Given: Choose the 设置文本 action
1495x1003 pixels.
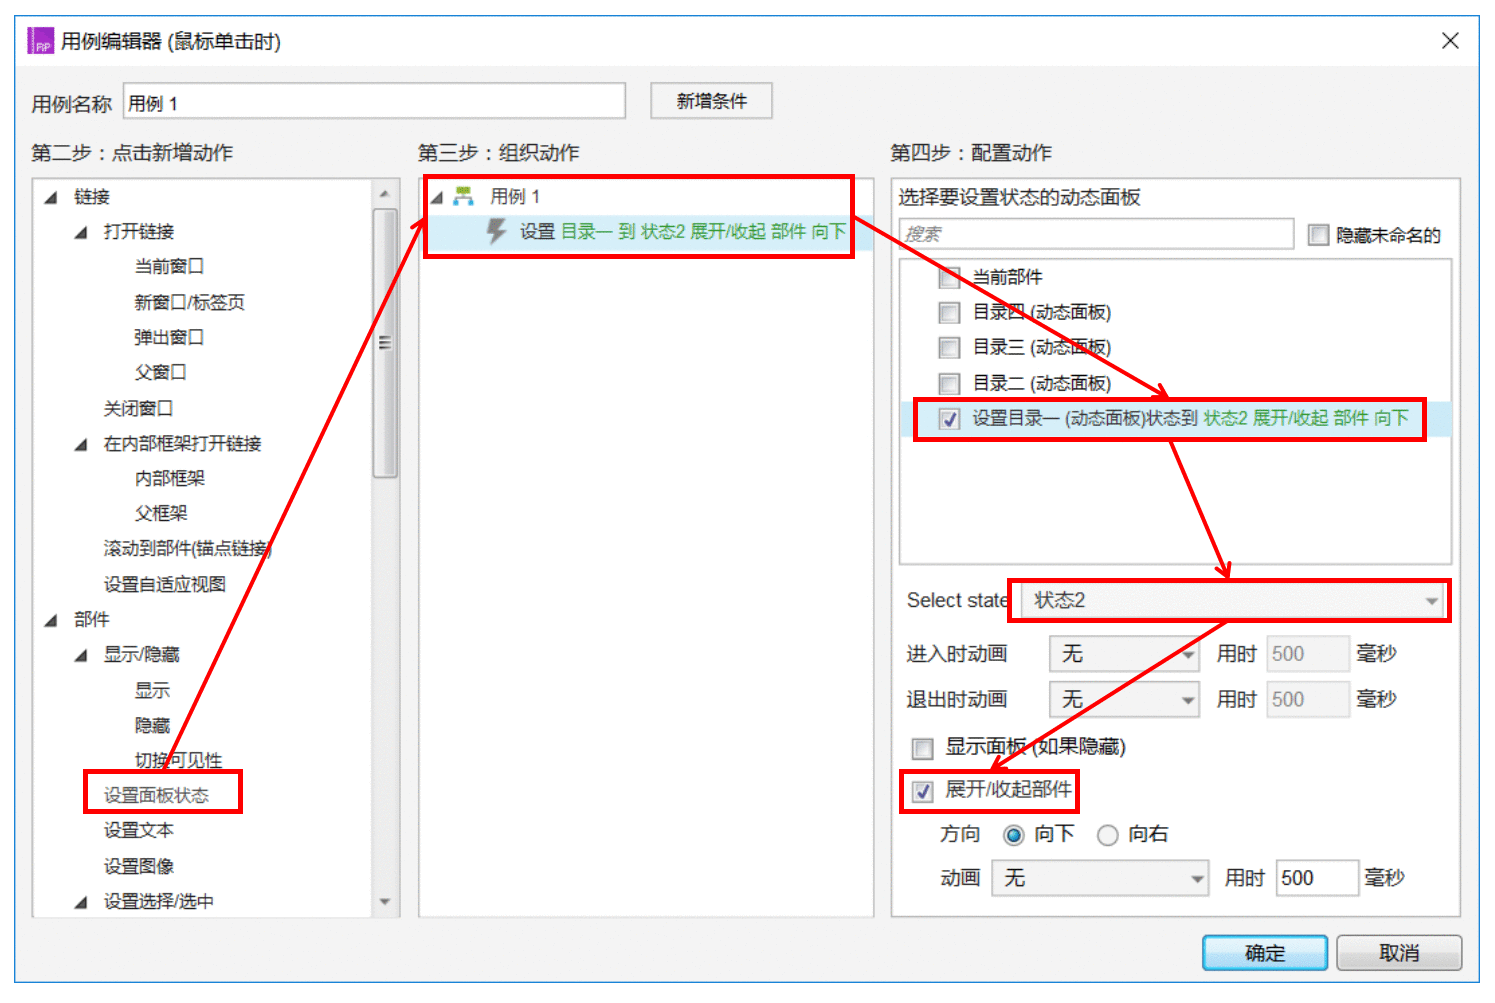Looking at the screenshot, I should tap(139, 830).
